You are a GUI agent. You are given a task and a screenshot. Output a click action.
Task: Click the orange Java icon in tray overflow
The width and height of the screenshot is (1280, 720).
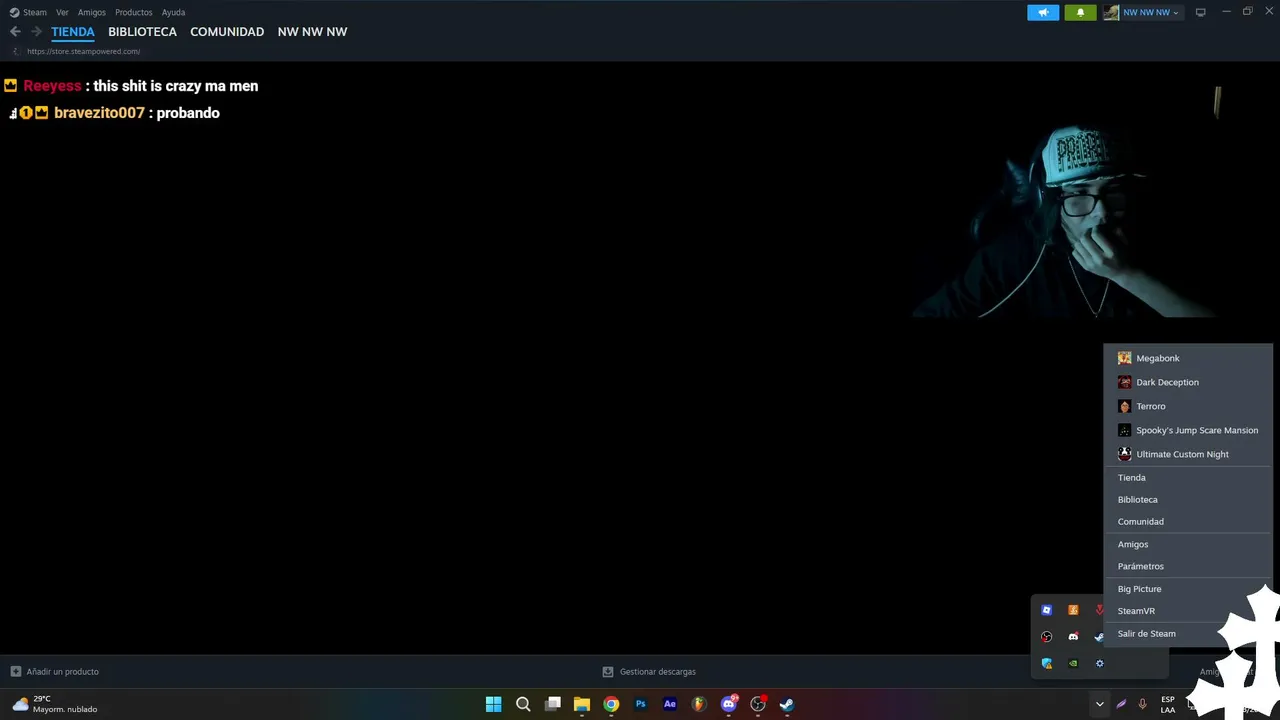click(1073, 610)
